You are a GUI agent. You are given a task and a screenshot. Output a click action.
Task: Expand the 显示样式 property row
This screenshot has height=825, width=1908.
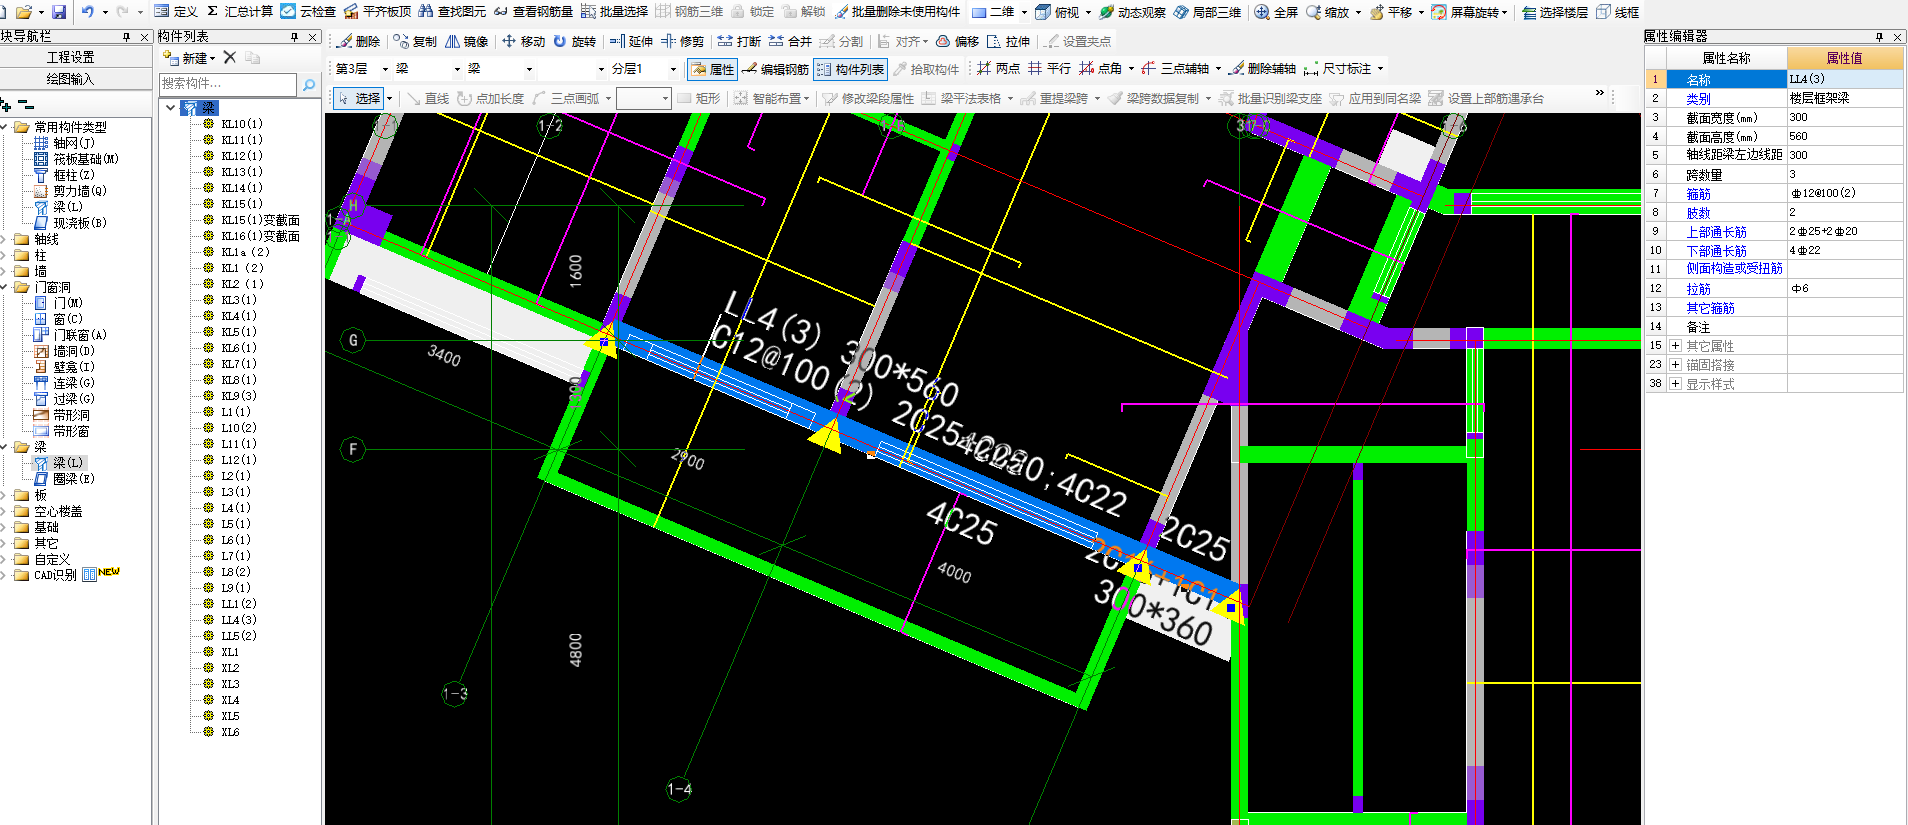tap(1675, 384)
